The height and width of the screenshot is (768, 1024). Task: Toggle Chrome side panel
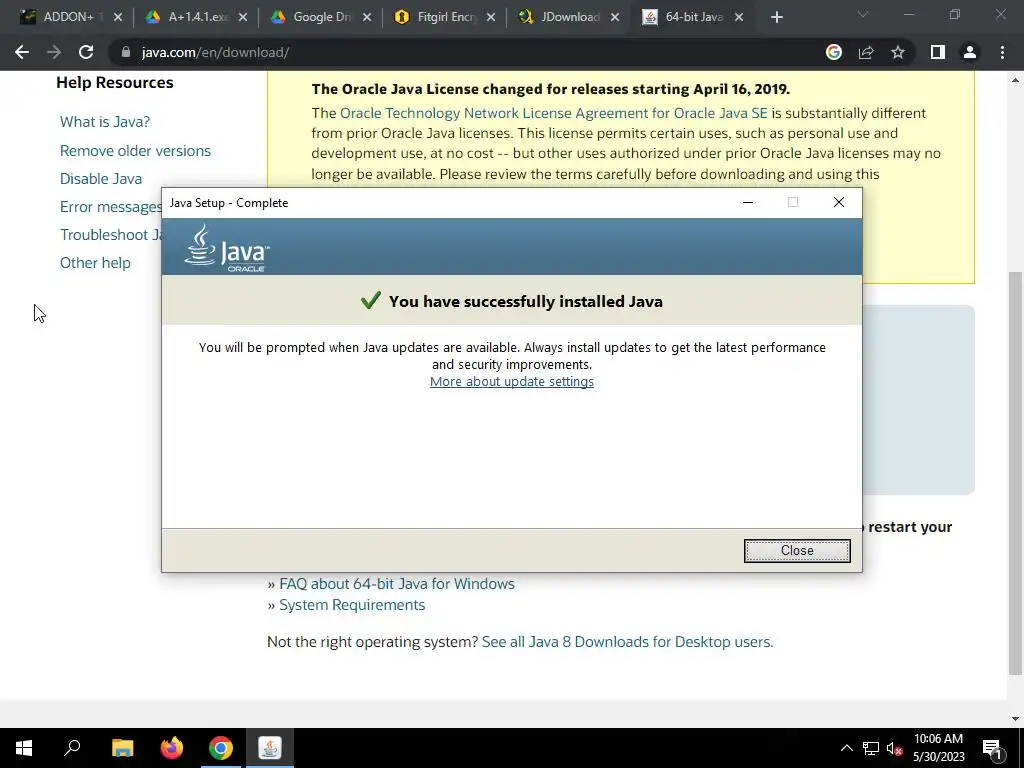938,52
